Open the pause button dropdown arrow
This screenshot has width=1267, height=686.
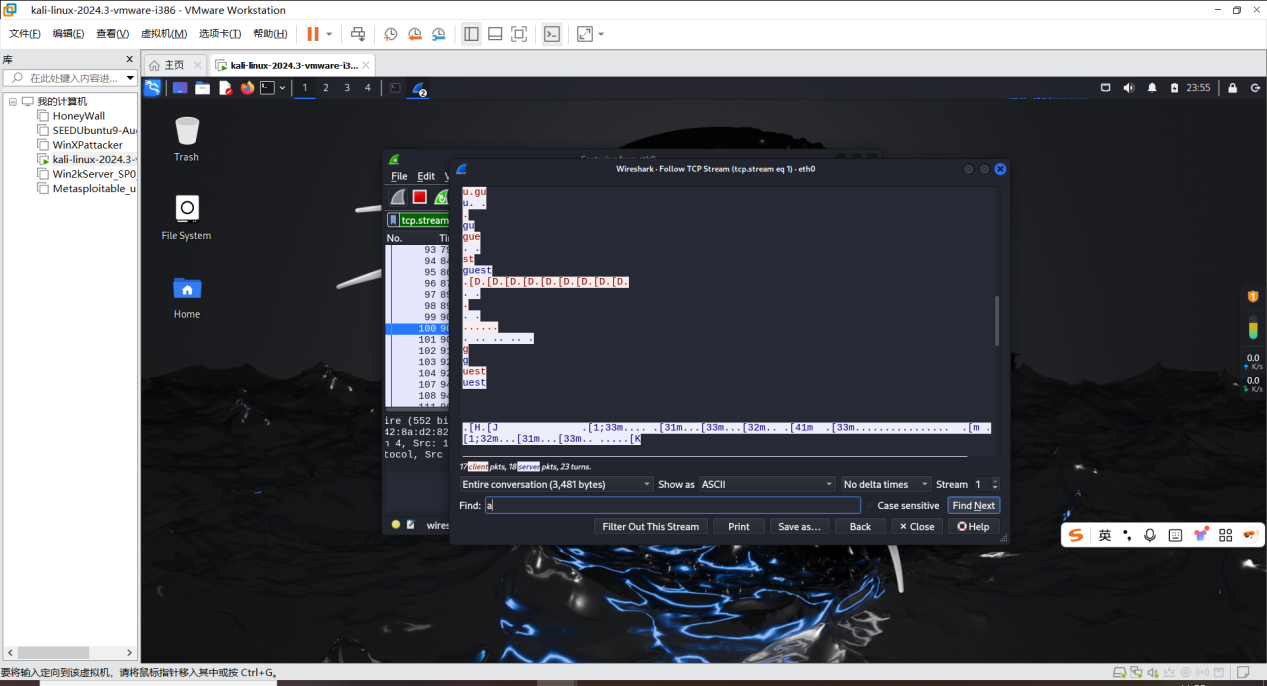click(x=329, y=34)
